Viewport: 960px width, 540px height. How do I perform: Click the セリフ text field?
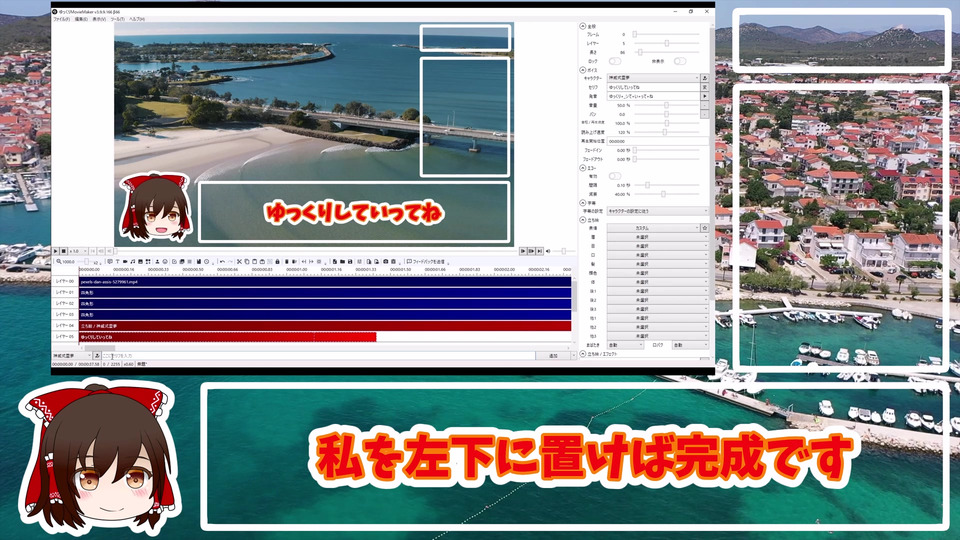[x=653, y=88]
